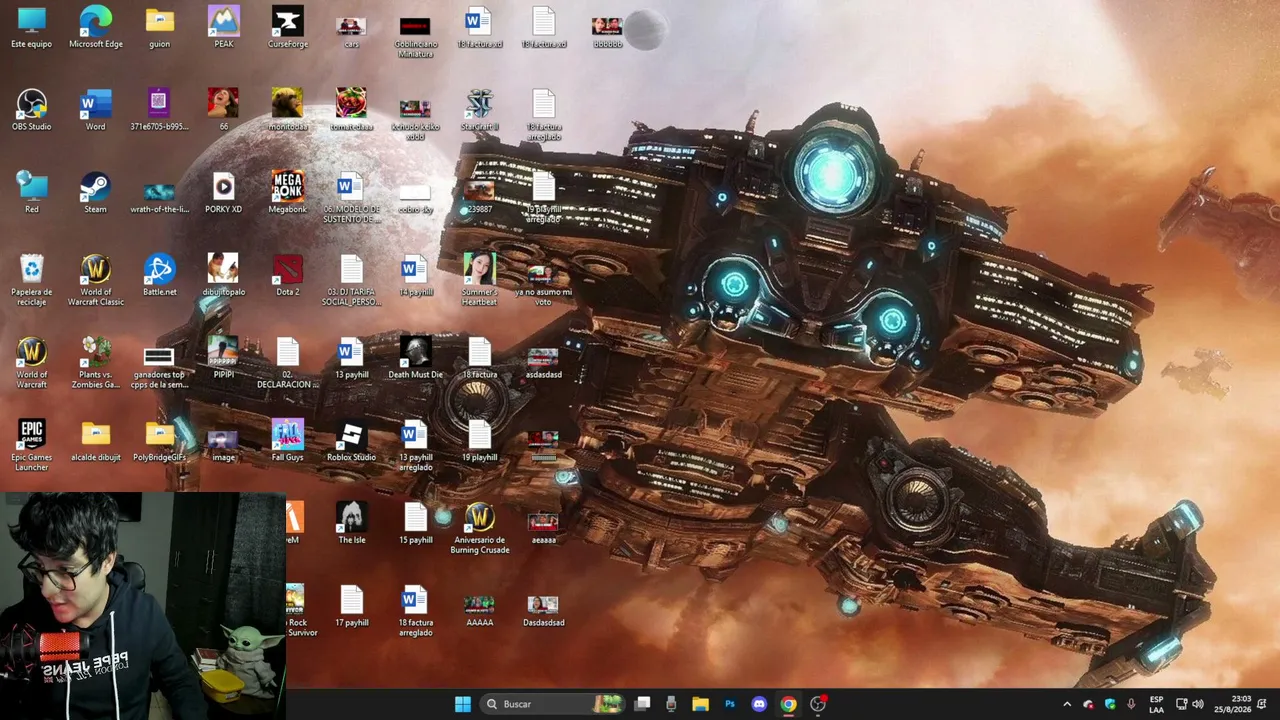The image size is (1280, 720).
Task: Expand hidden system tray icons
Action: point(1067,704)
